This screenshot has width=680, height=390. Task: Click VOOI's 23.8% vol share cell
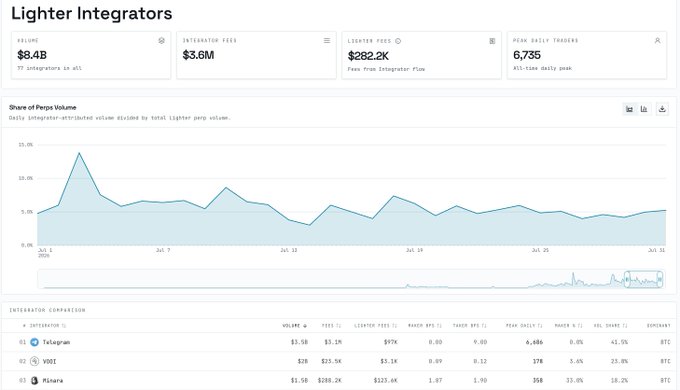point(619,361)
